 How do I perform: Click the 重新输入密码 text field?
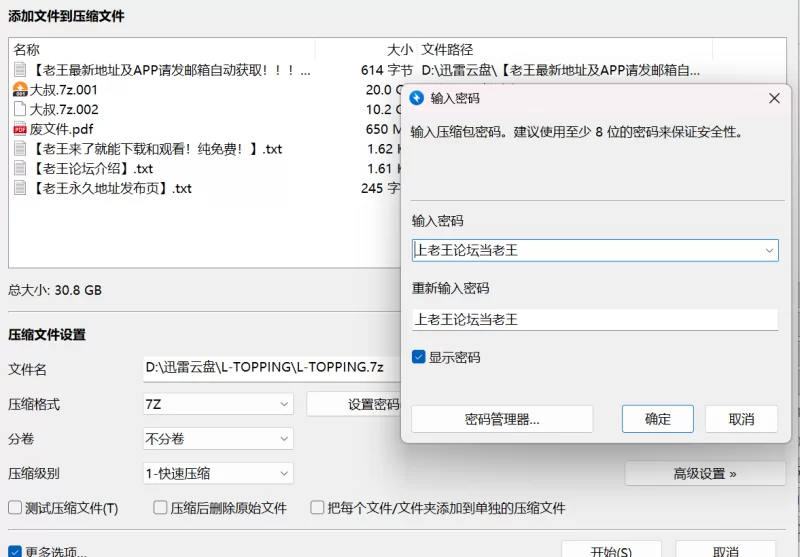(x=595, y=320)
